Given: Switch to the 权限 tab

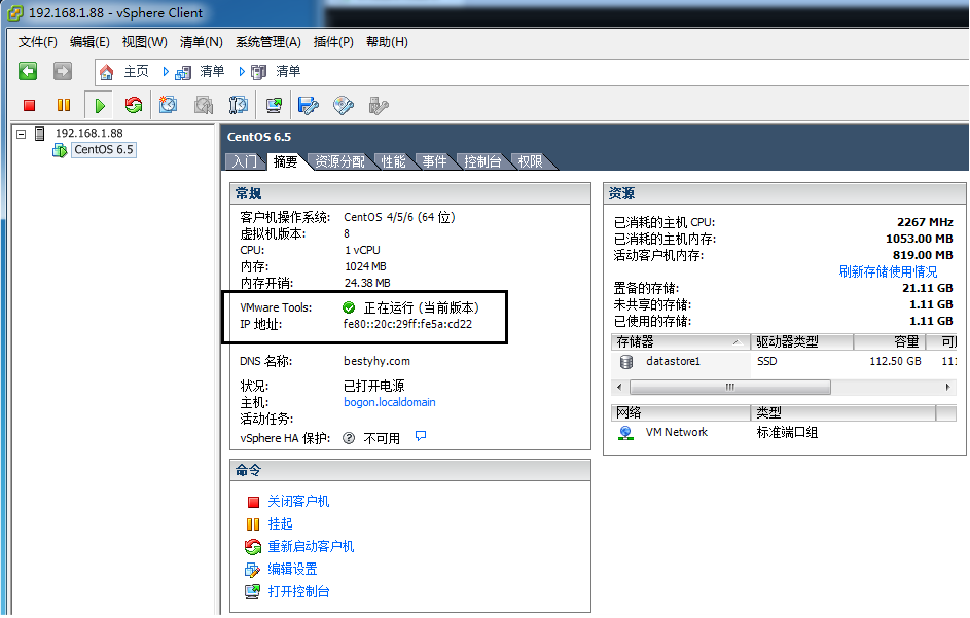Looking at the screenshot, I should point(530,161).
